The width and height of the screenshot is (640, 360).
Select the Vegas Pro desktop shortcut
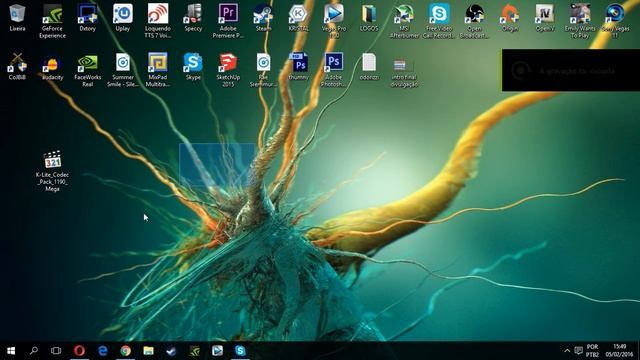(x=334, y=21)
